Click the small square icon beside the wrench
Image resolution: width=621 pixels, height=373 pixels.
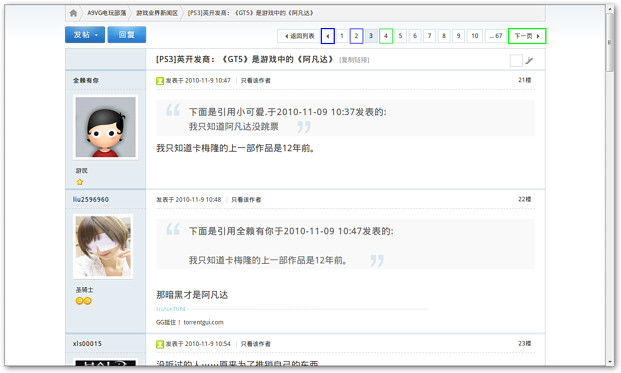coord(516,61)
